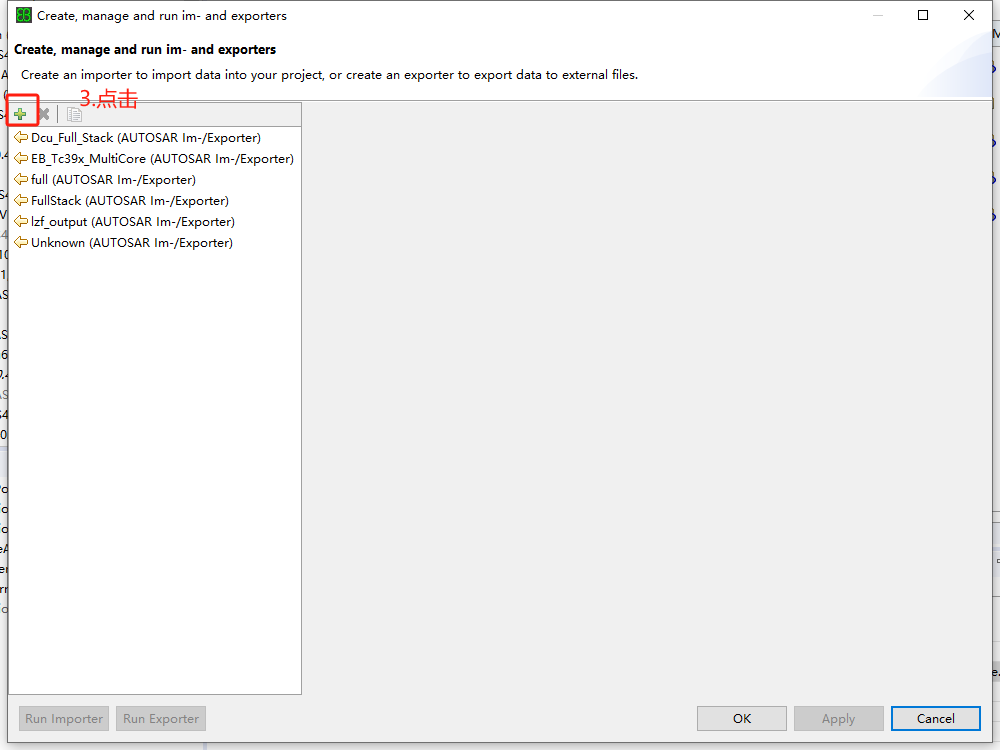Confirm with the OK button
The width and height of the screenshot is (1000, 750).
click(741, 718)
